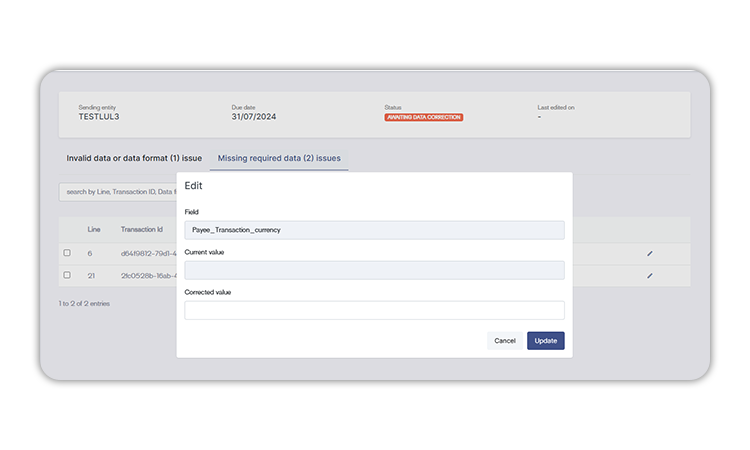Click line number 21 in the table
Viewport: 750px width, 450px height.
[x=91, y=275]
